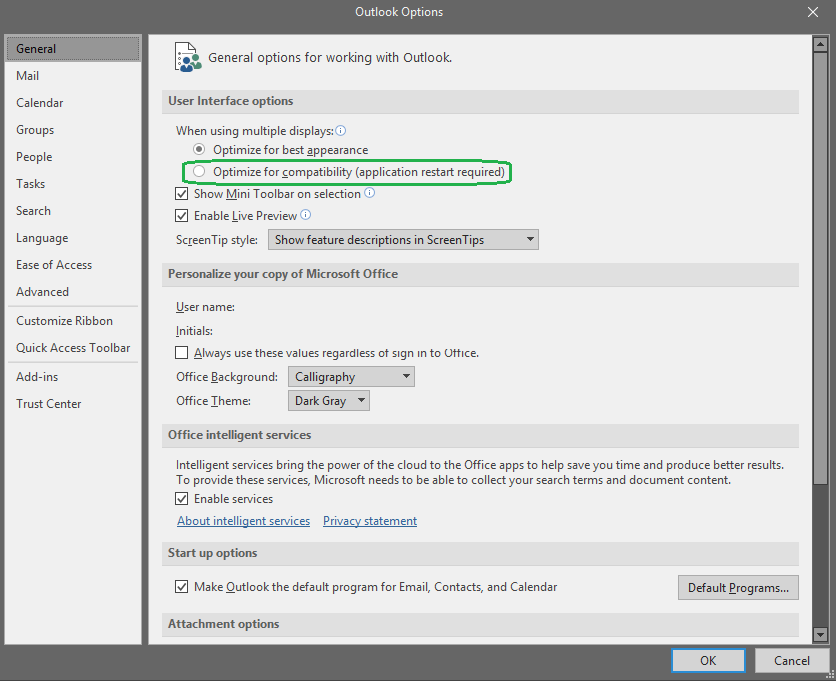Toggle Enable Live Preview checkbox
This screenshot has height=681, width=836.
tap(181, 215)
